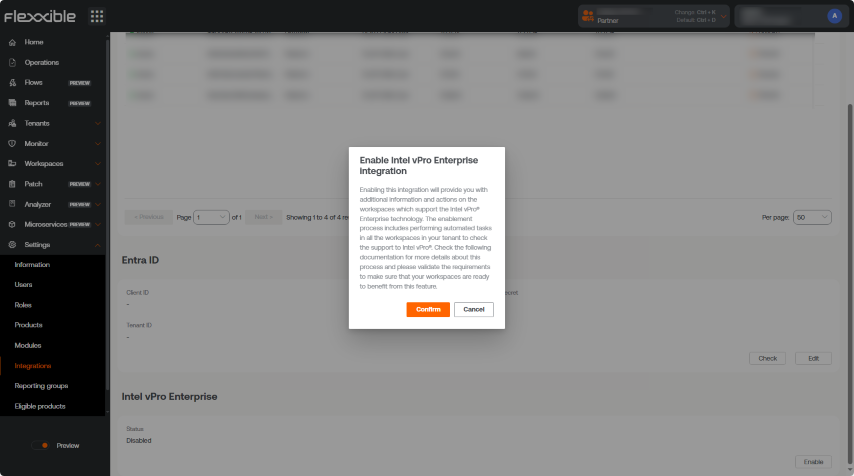Click the Tenants sidebar icon
854x476 pixels.
click(x=13, y=123)
